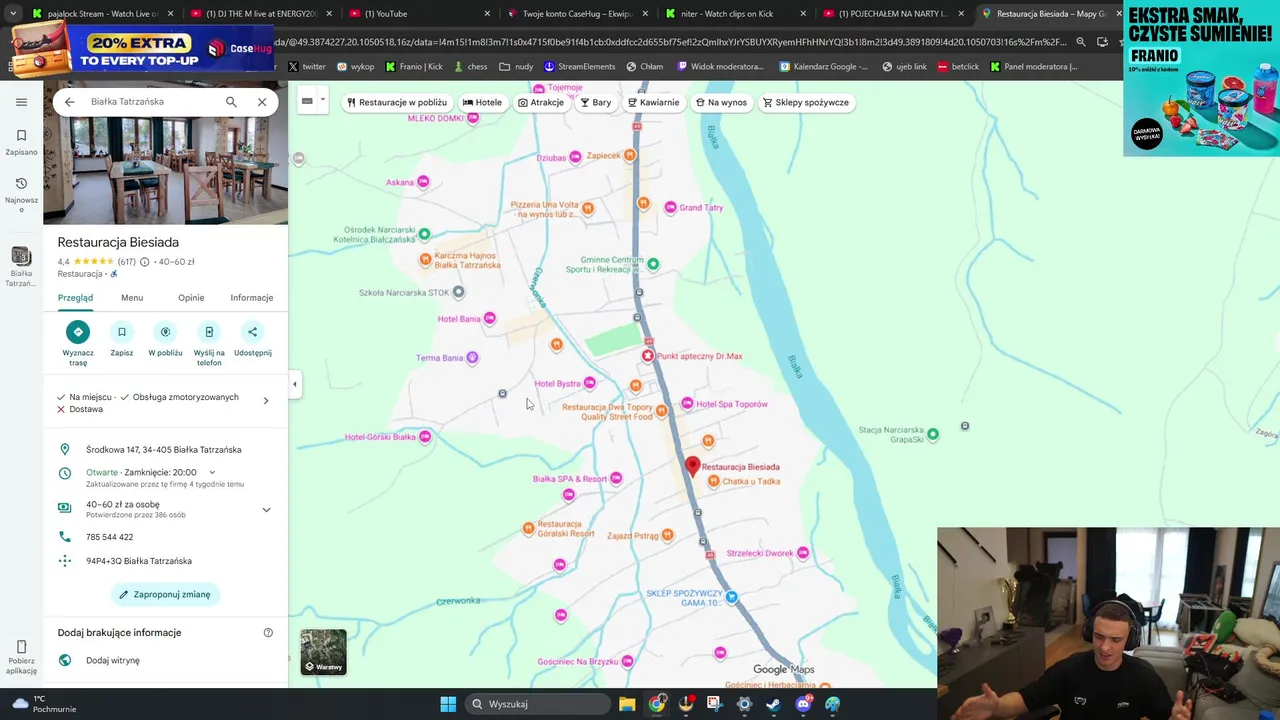Copy the address Środkowa 147
1280x720 pixels.
click(166, 450)
